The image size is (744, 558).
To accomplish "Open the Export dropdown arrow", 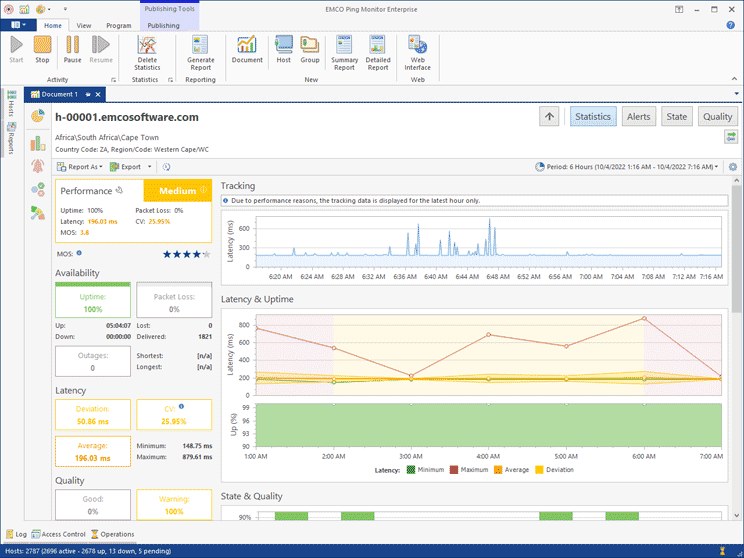I will pos(150,167).
